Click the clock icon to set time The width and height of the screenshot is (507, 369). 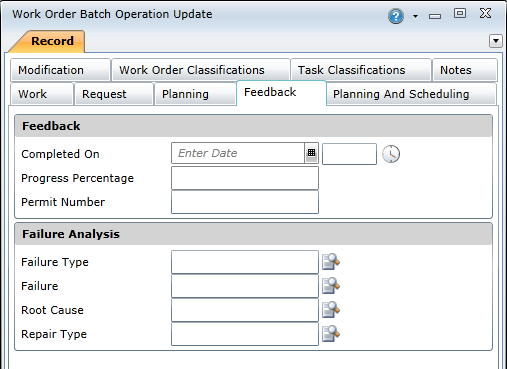pos(391,154)
